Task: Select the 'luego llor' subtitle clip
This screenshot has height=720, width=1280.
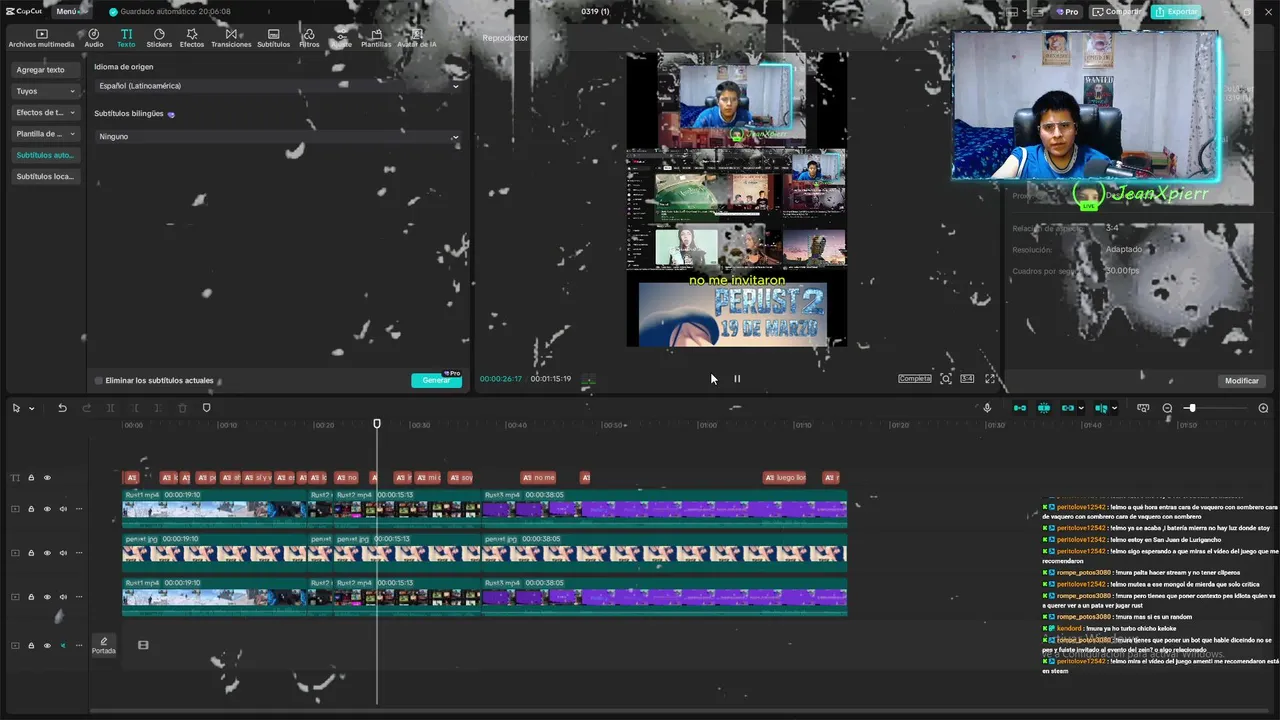Action: 785,478
